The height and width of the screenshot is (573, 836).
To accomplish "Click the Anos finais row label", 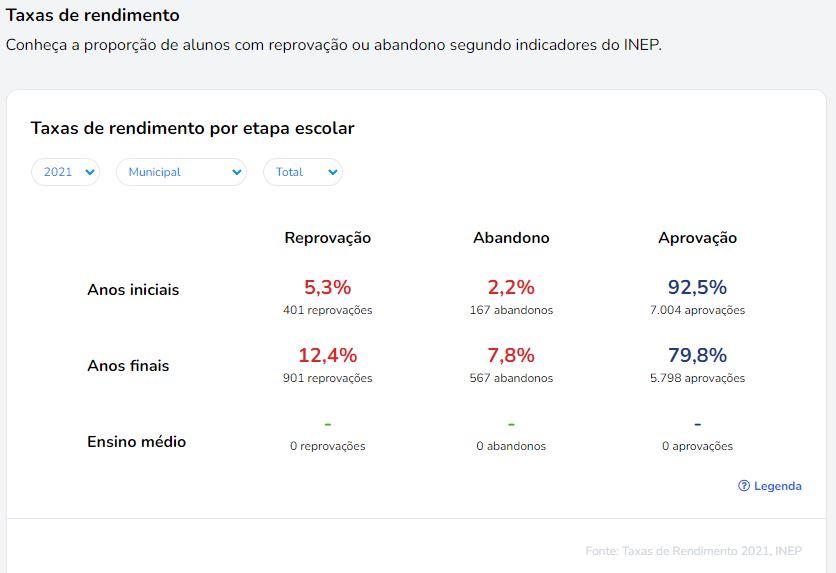I will pos(128,366).
